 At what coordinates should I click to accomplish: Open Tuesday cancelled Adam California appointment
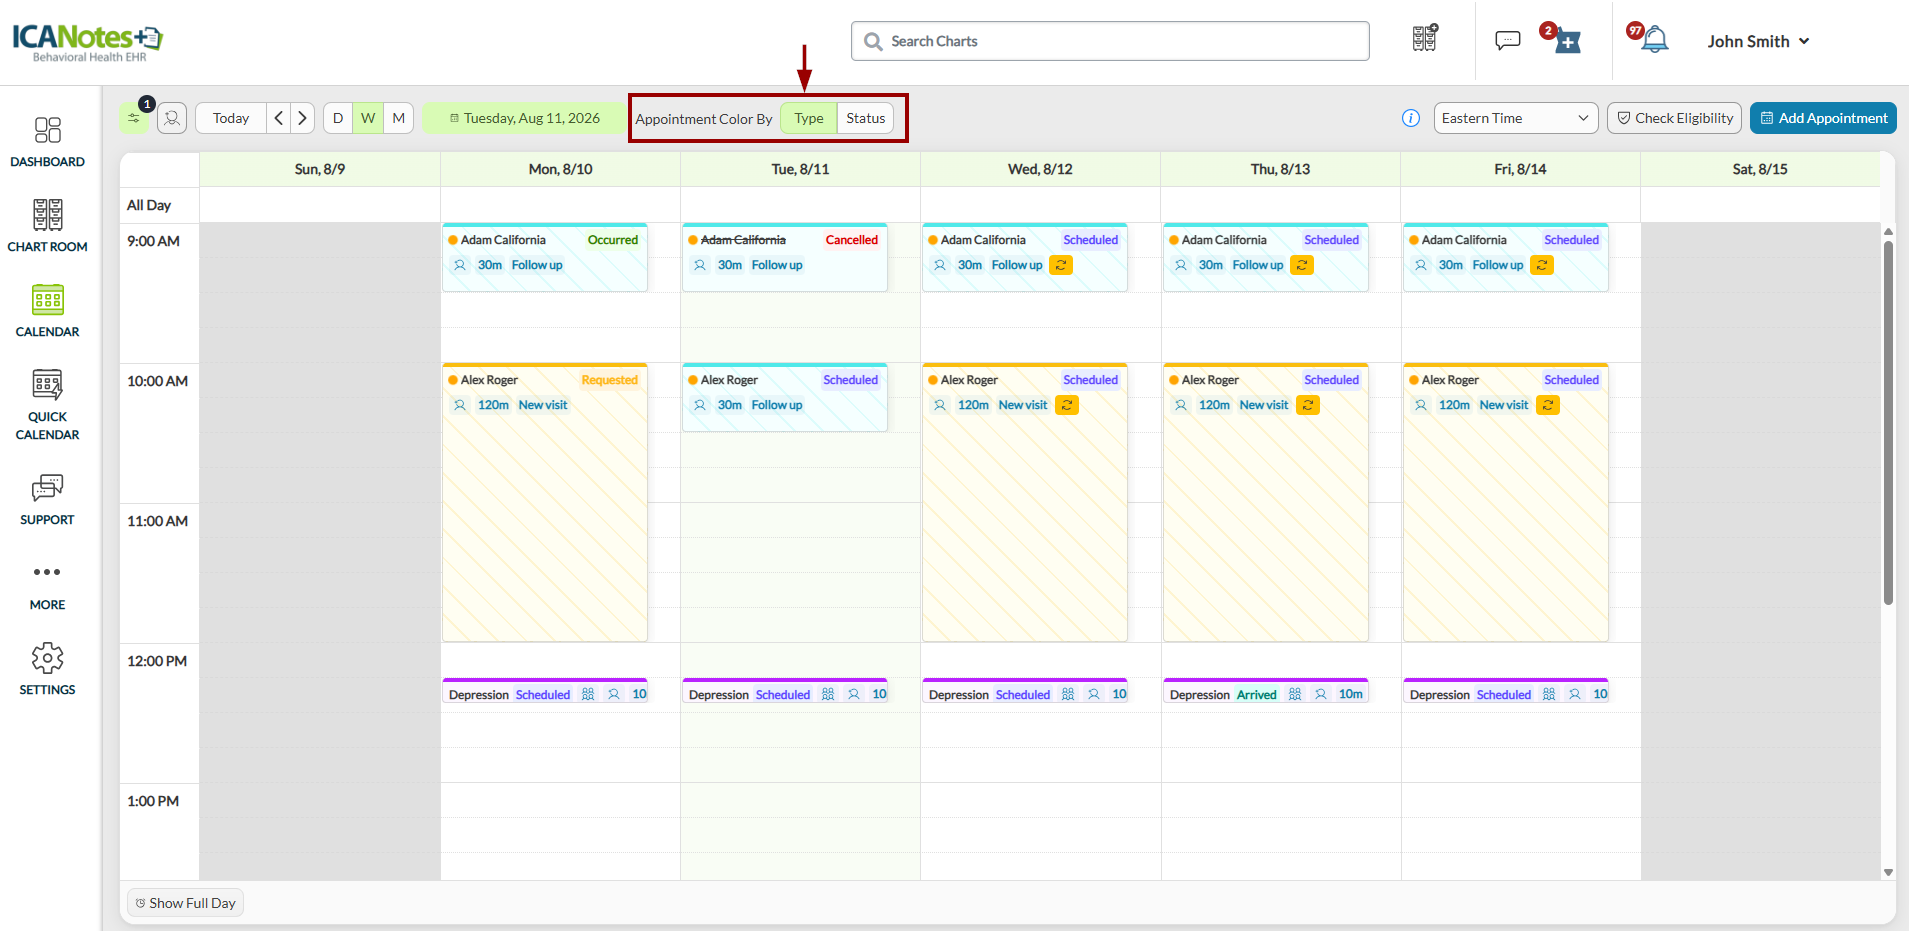(x=785, y=258)
